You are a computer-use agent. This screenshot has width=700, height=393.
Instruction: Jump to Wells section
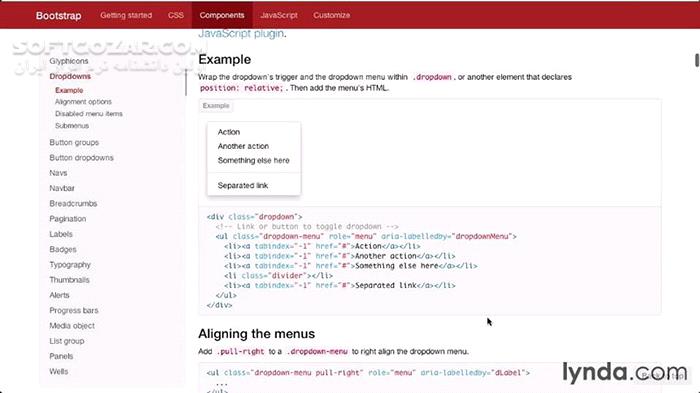pyautogui.click(x=59, y=372)
